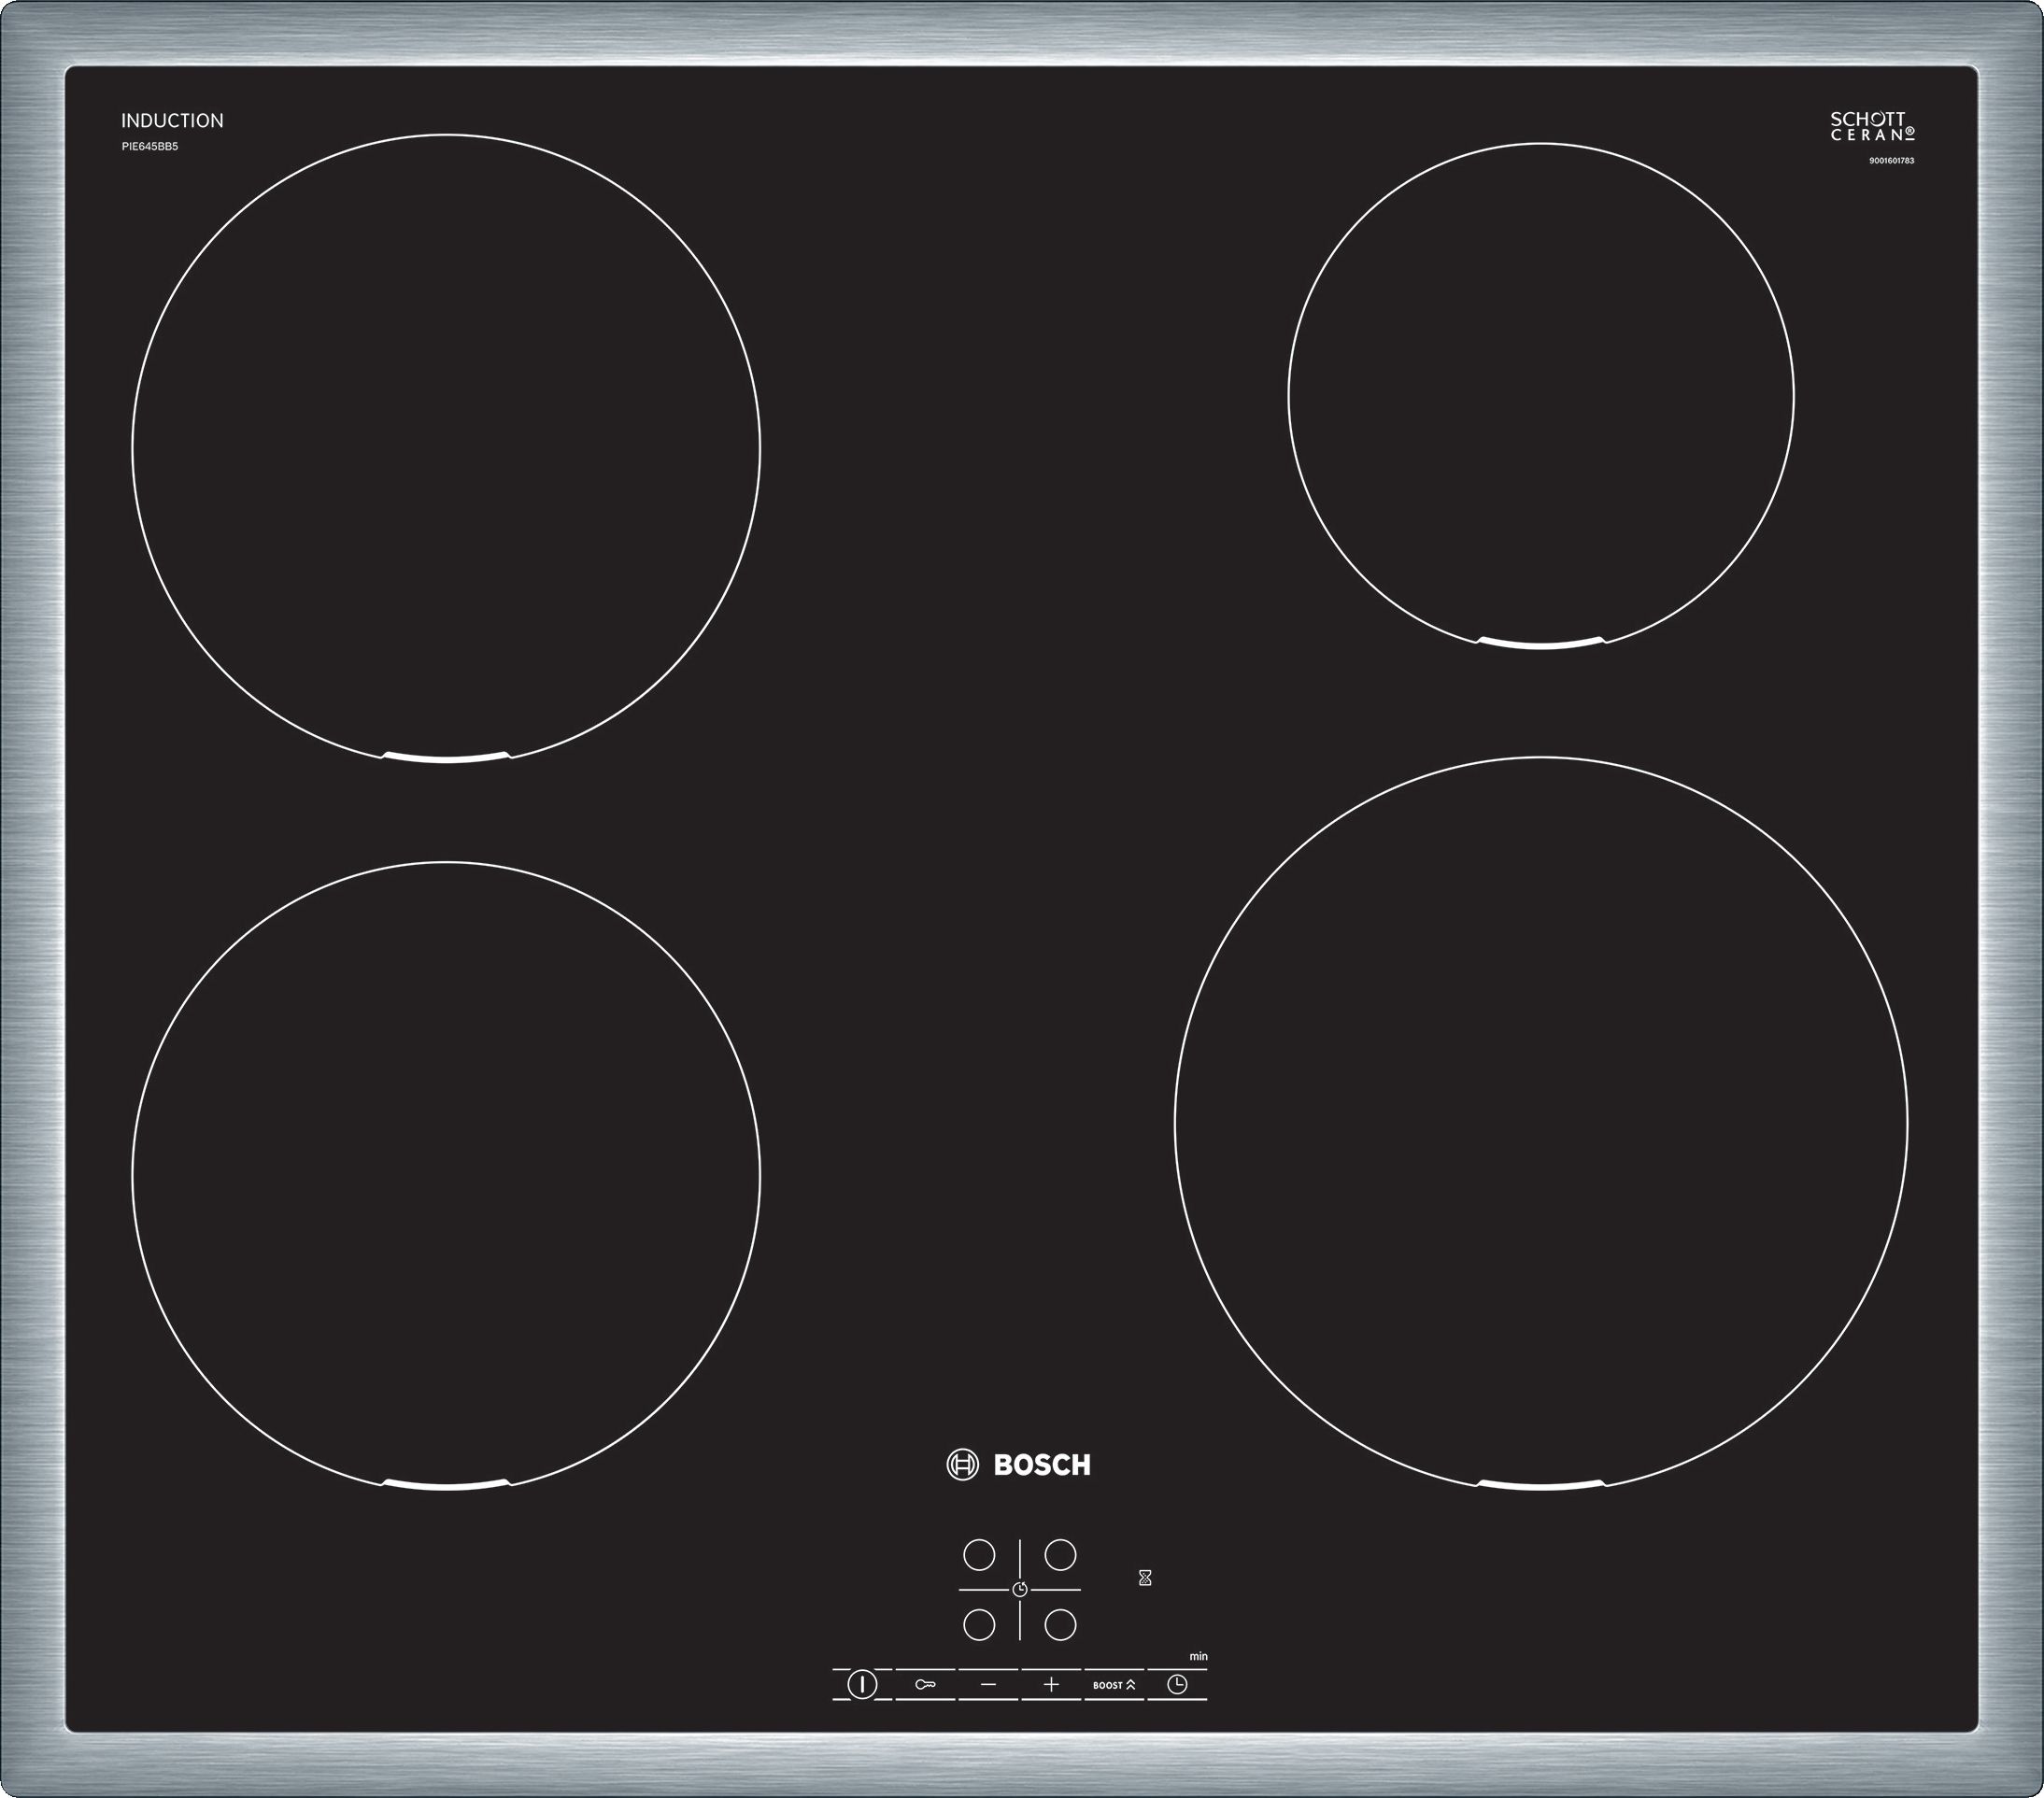Select the rear left zone indicator
Viewport: 2044px width, 1798px height.
979,1555
